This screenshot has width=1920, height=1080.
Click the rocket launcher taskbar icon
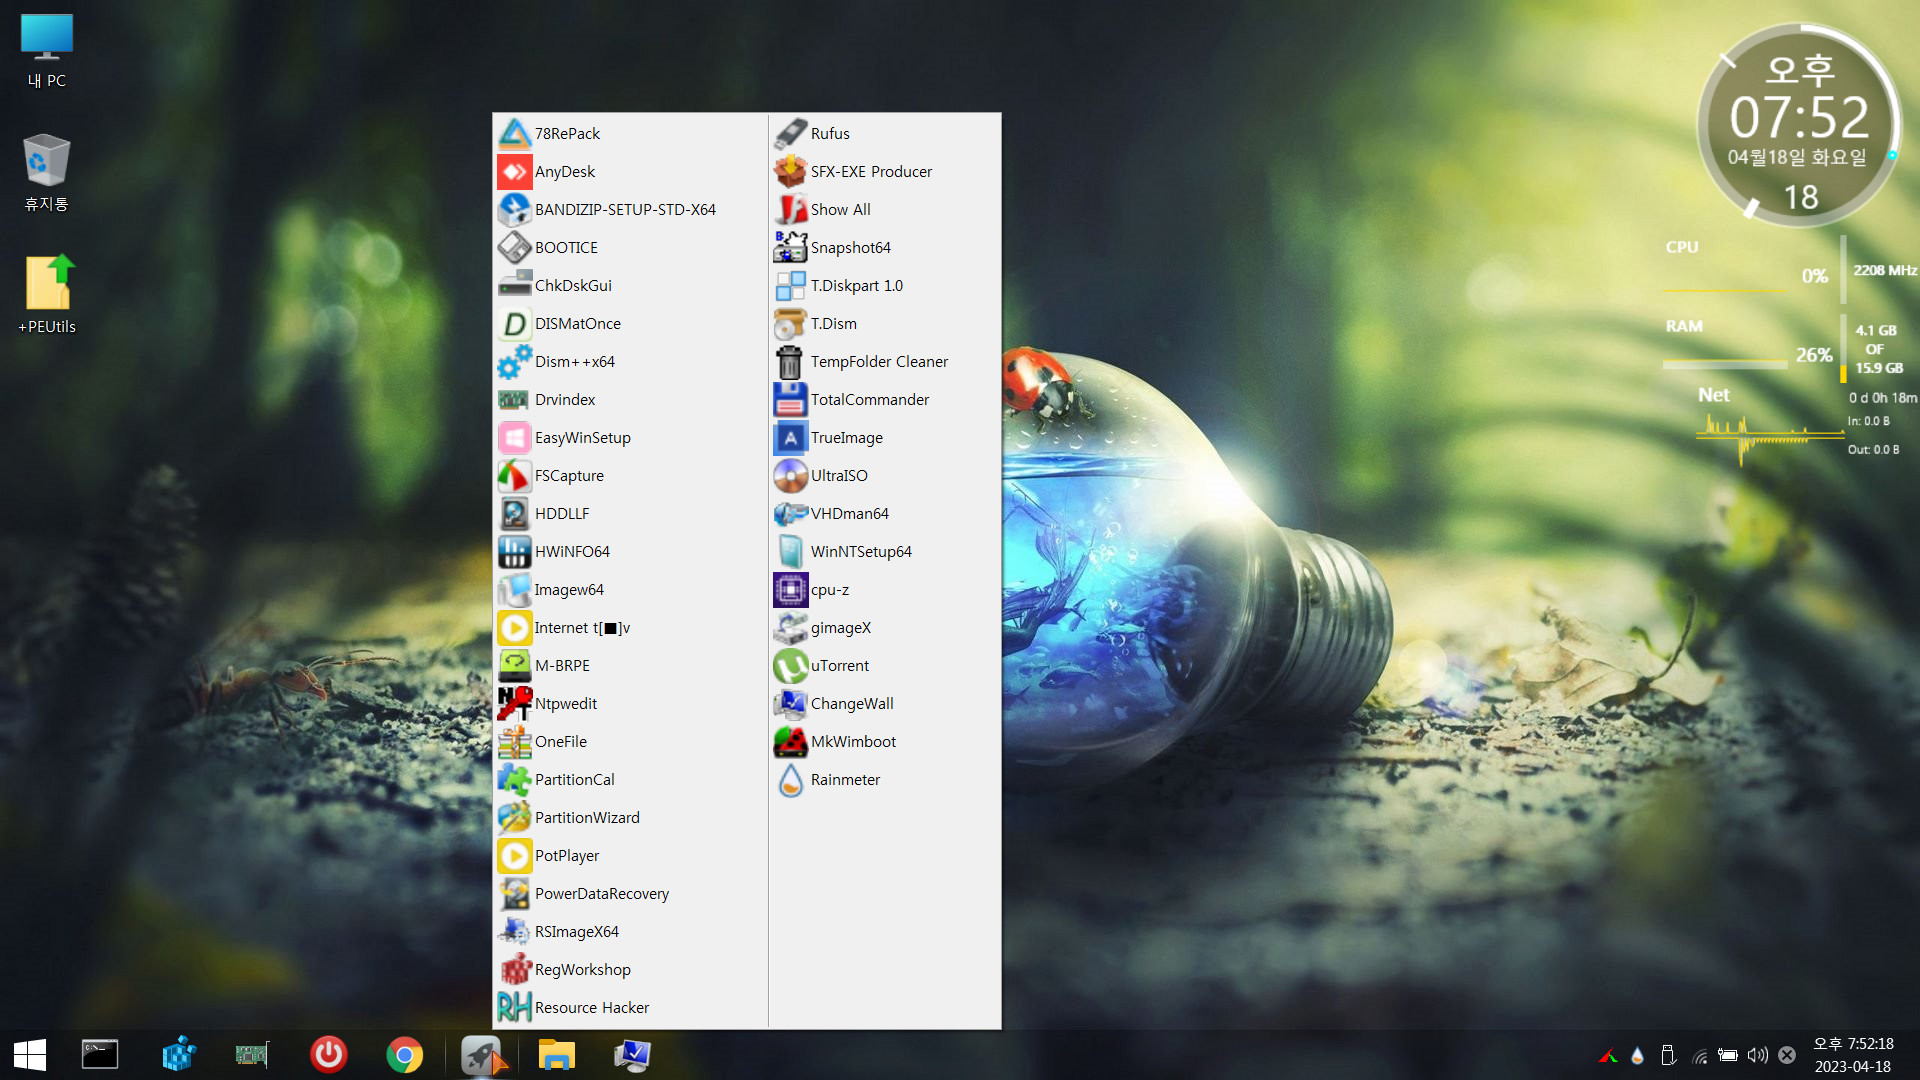pos(481,1055)
